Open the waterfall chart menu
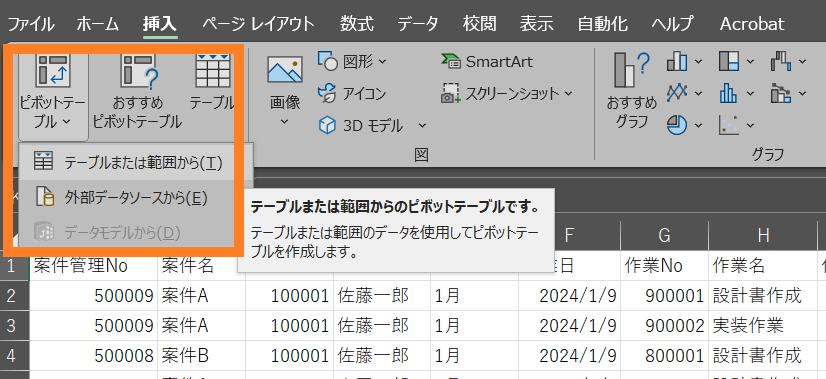The image size is (826, 379). click(788, 62)
